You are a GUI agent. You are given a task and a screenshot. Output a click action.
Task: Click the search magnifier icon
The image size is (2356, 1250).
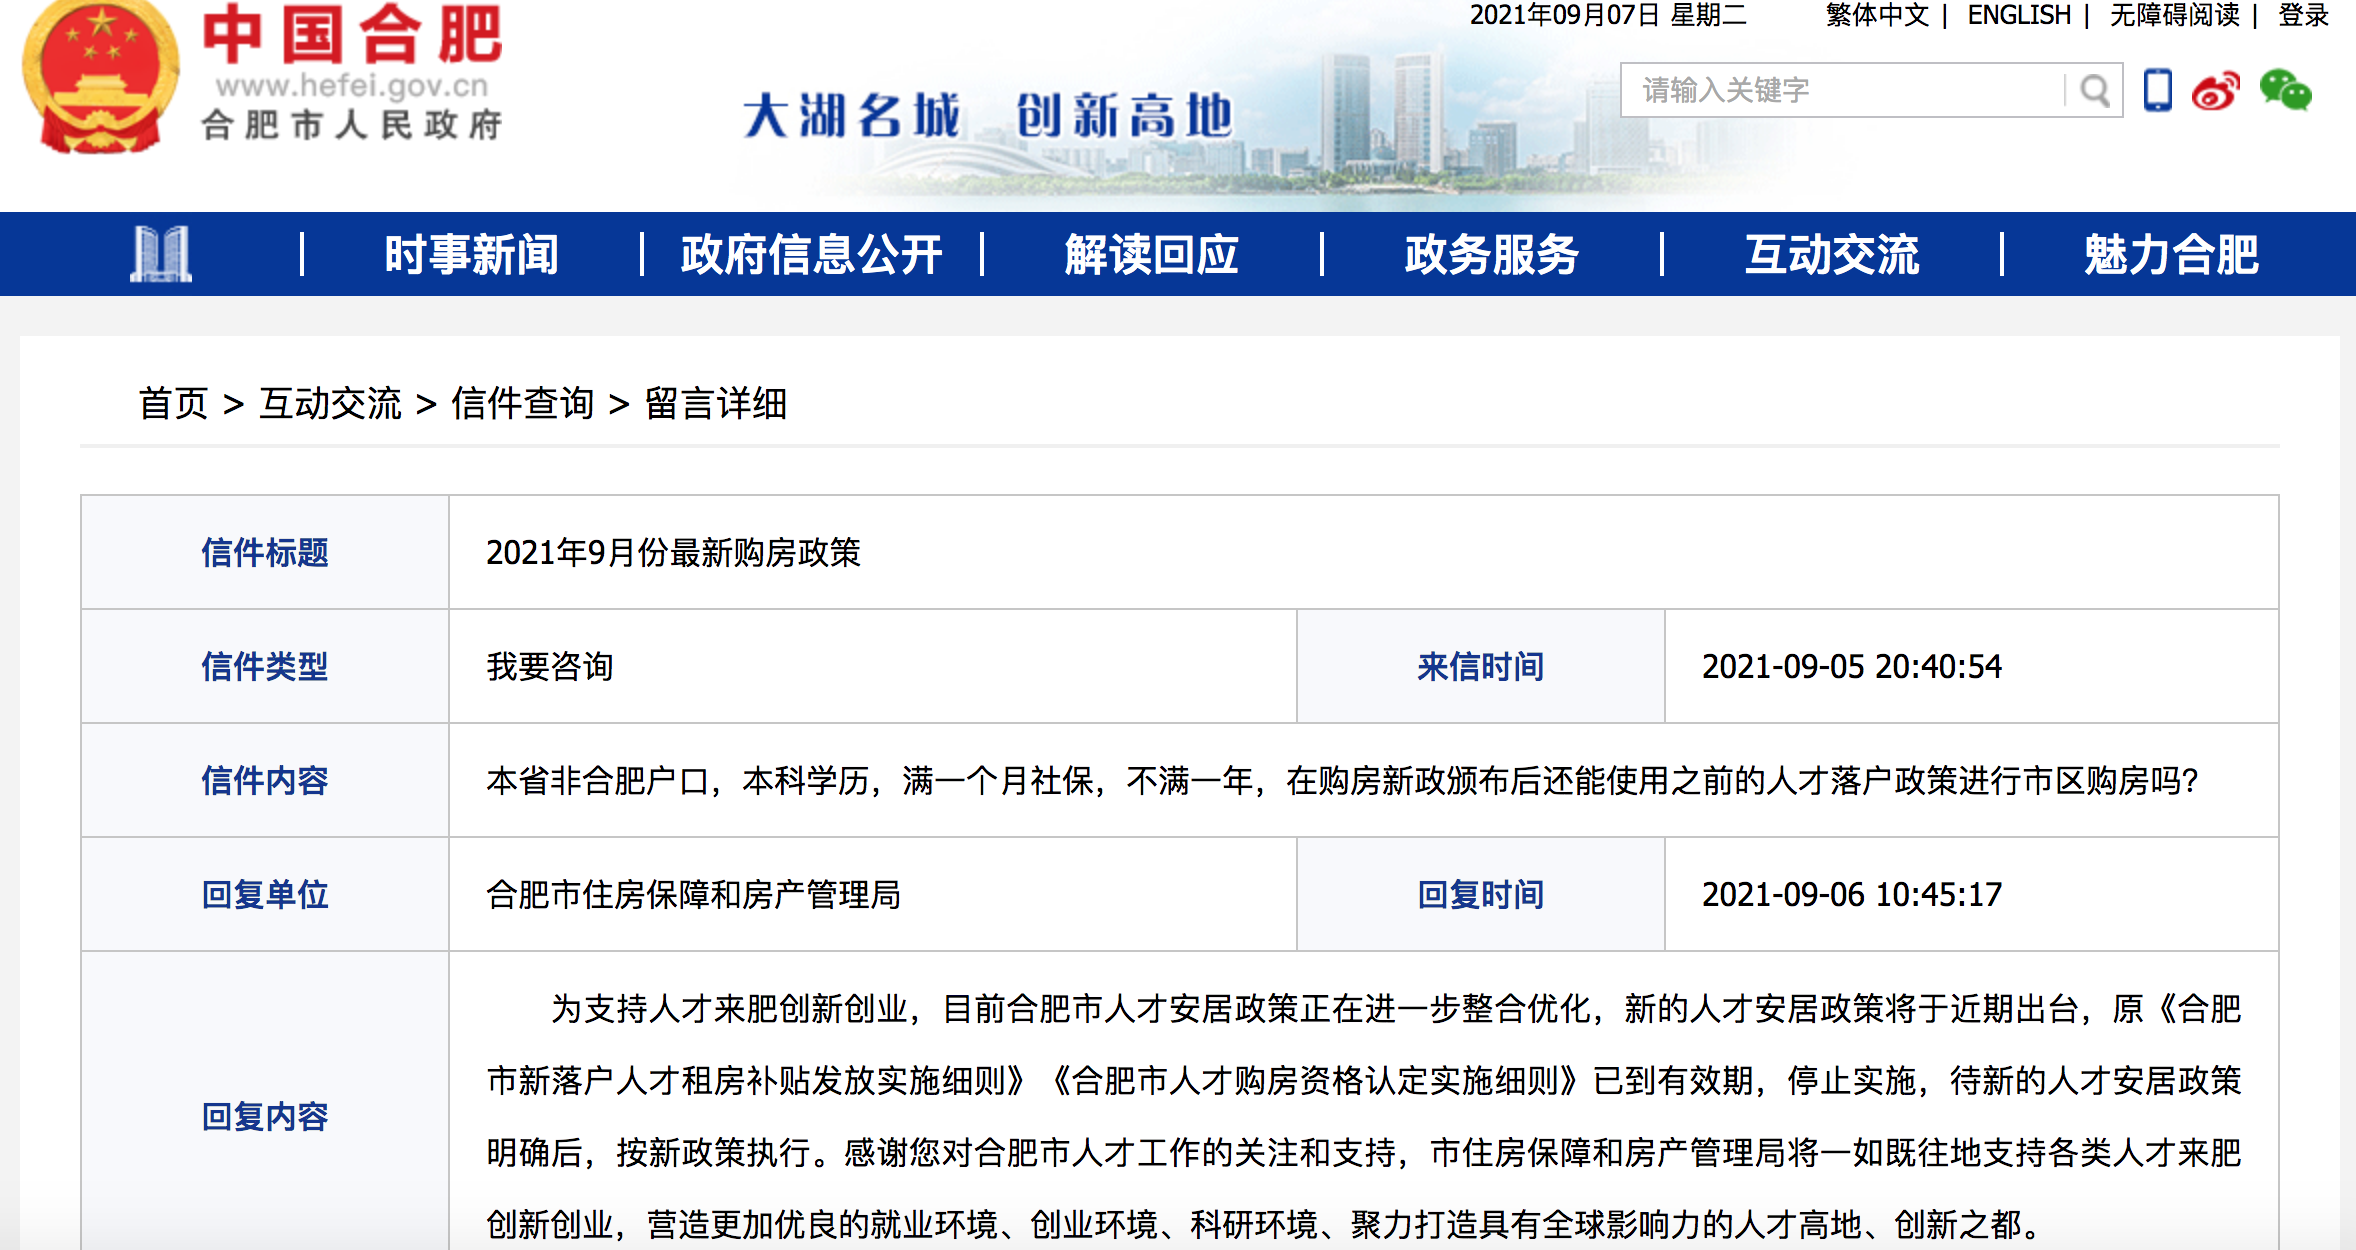click(2094, 91)
